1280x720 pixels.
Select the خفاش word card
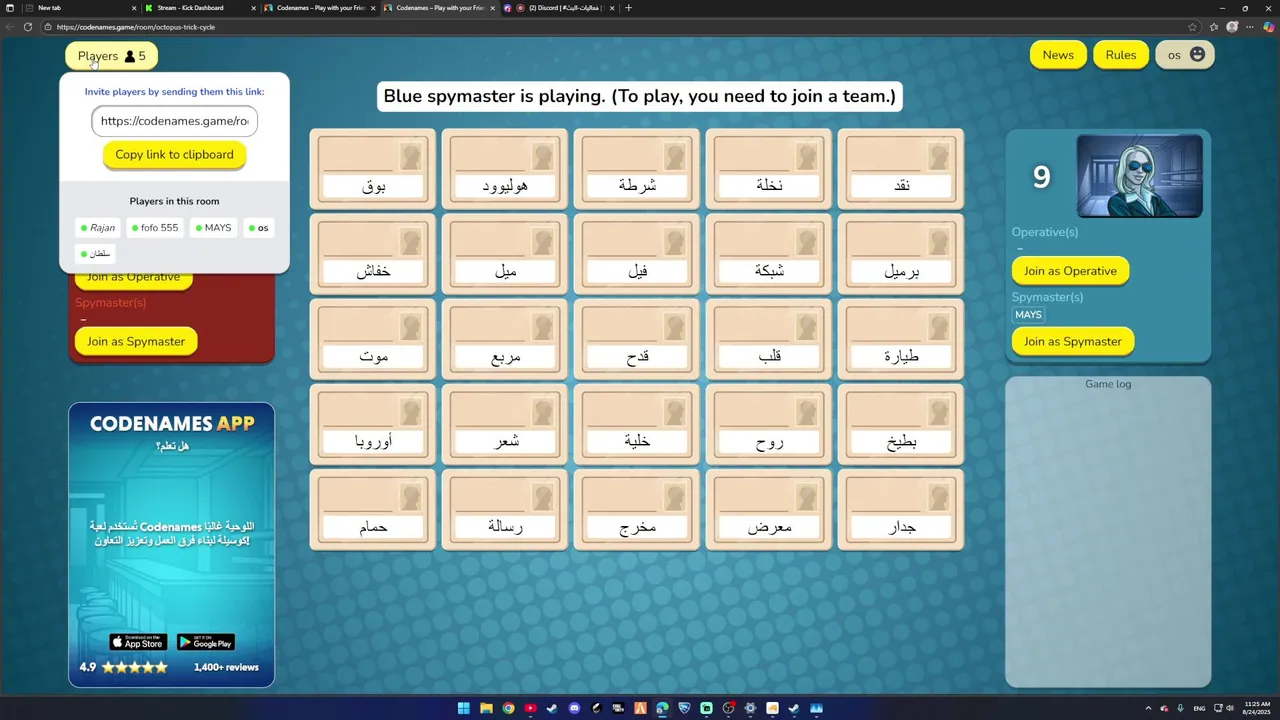(x=373, y=254)
